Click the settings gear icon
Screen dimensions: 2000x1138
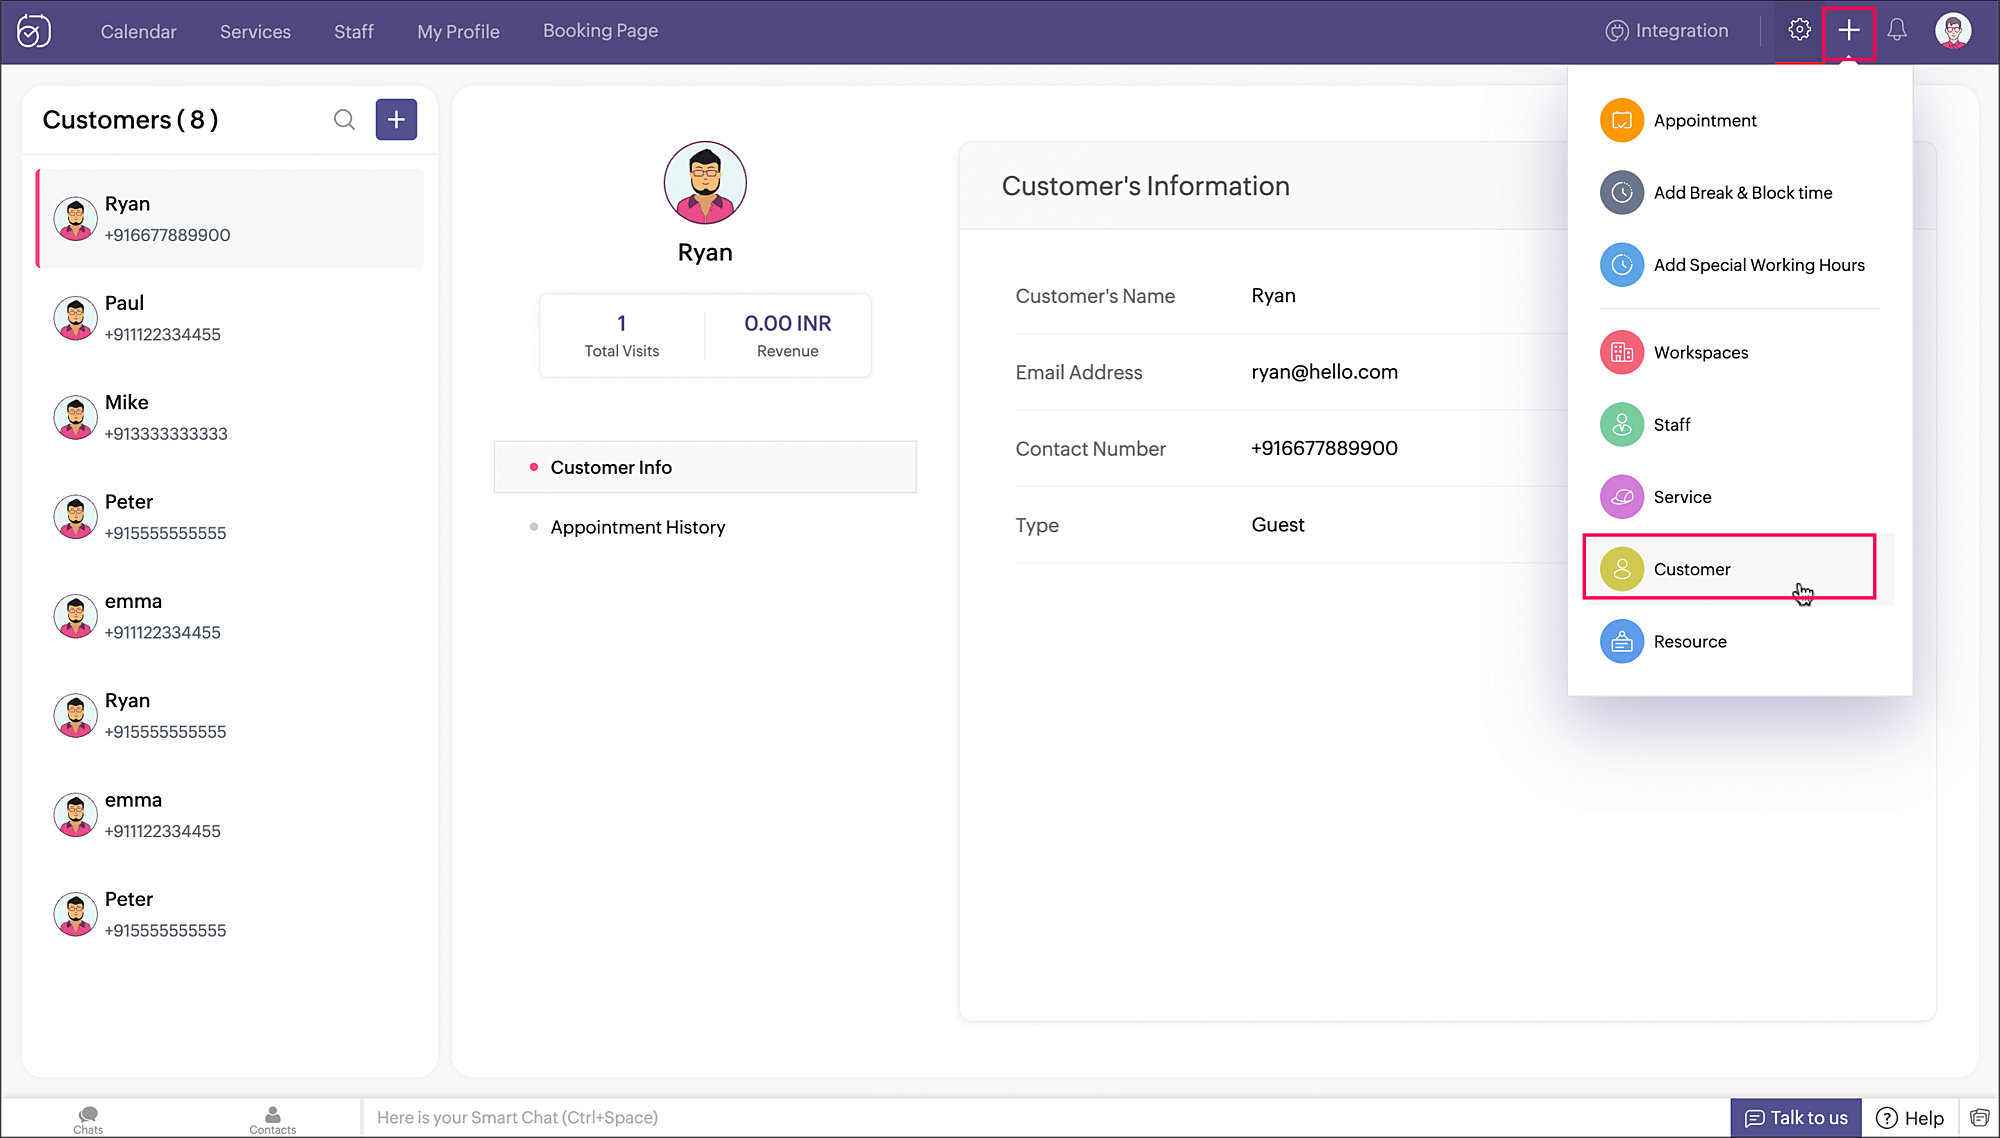click(x=1799, y=30)
